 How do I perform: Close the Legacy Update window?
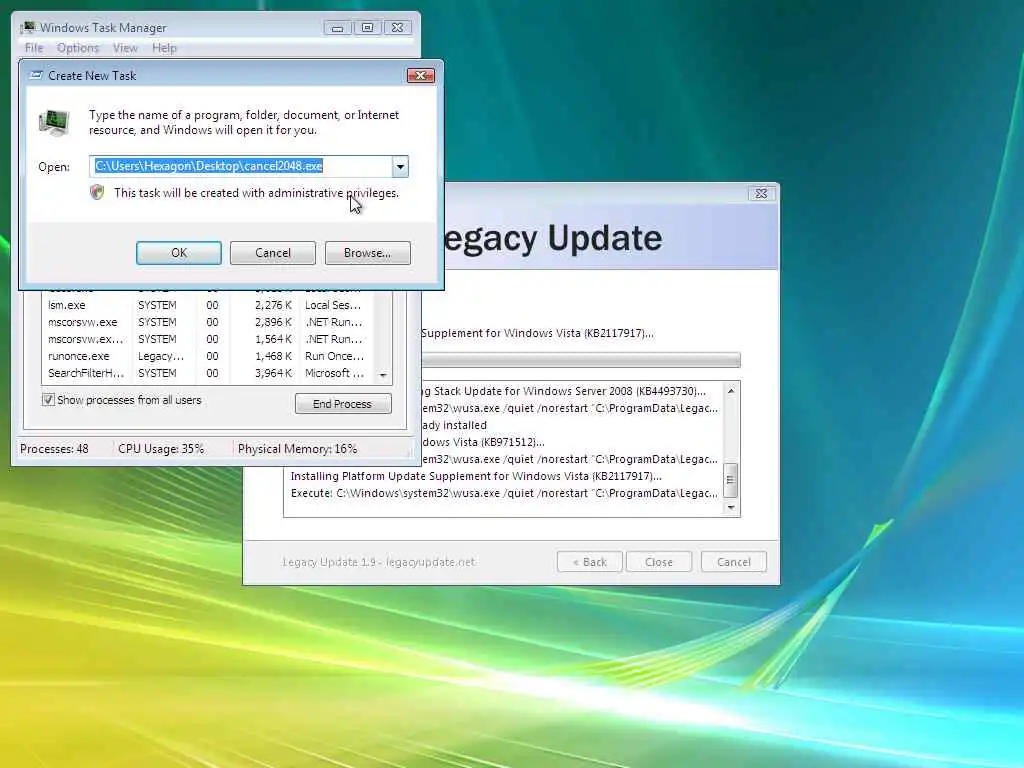pos(761,193)
